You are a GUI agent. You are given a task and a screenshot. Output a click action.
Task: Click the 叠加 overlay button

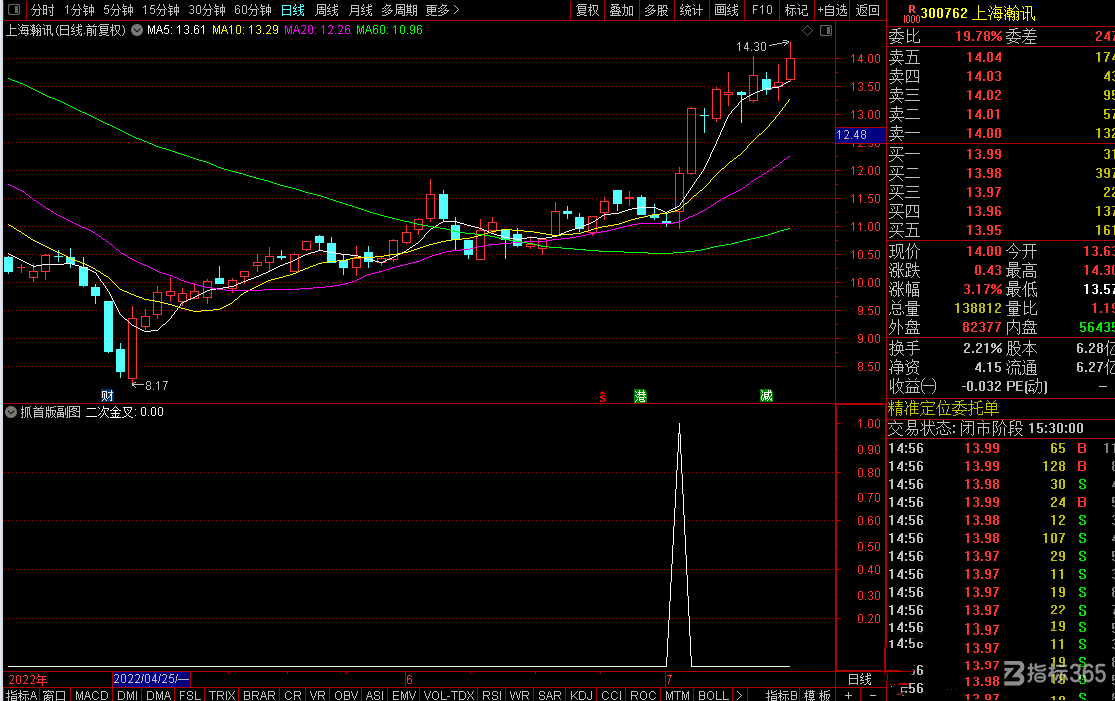click(621, 10)
